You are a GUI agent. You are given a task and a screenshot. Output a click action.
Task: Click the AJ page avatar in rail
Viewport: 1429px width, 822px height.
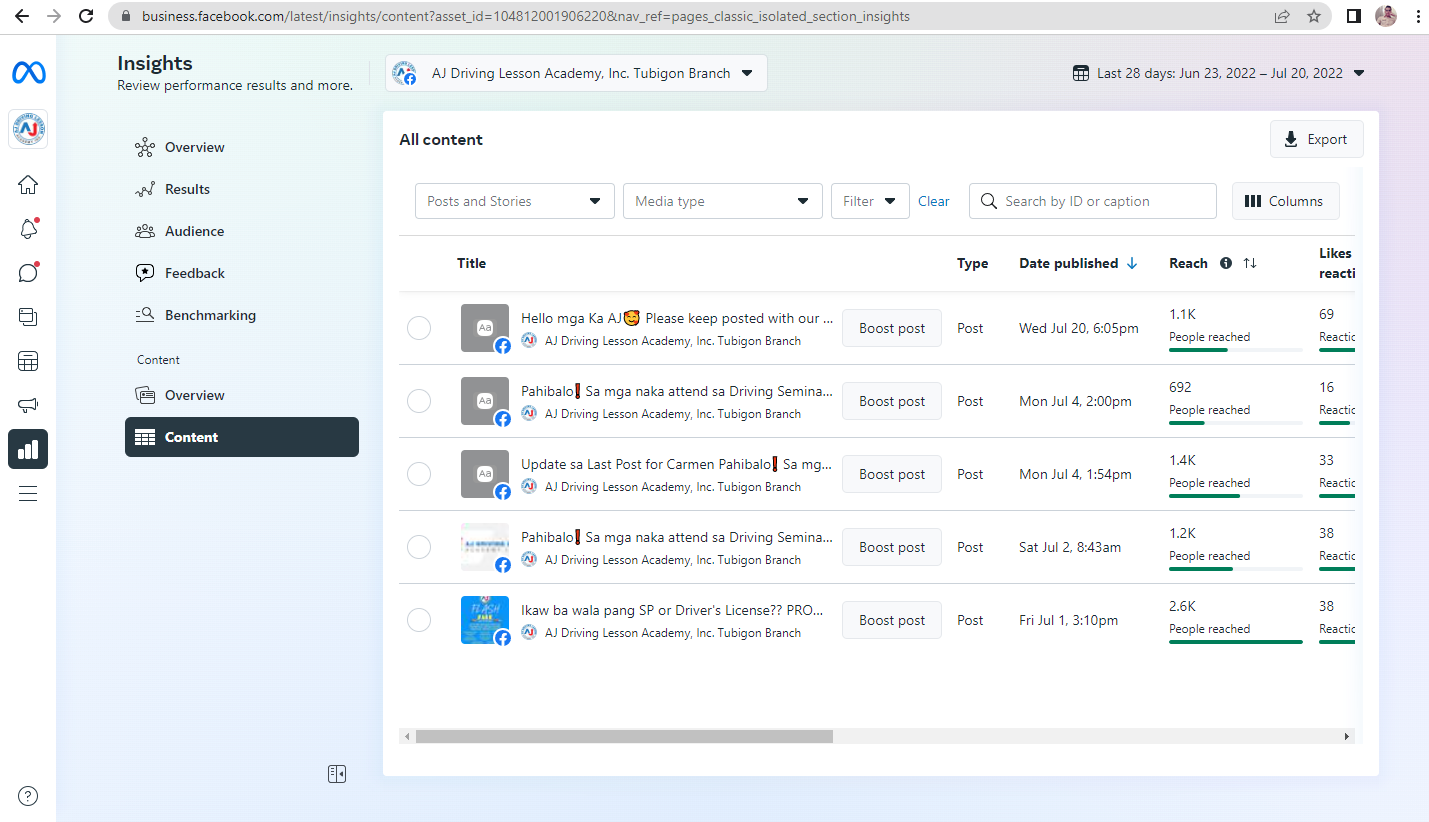(x=28, y=129)
